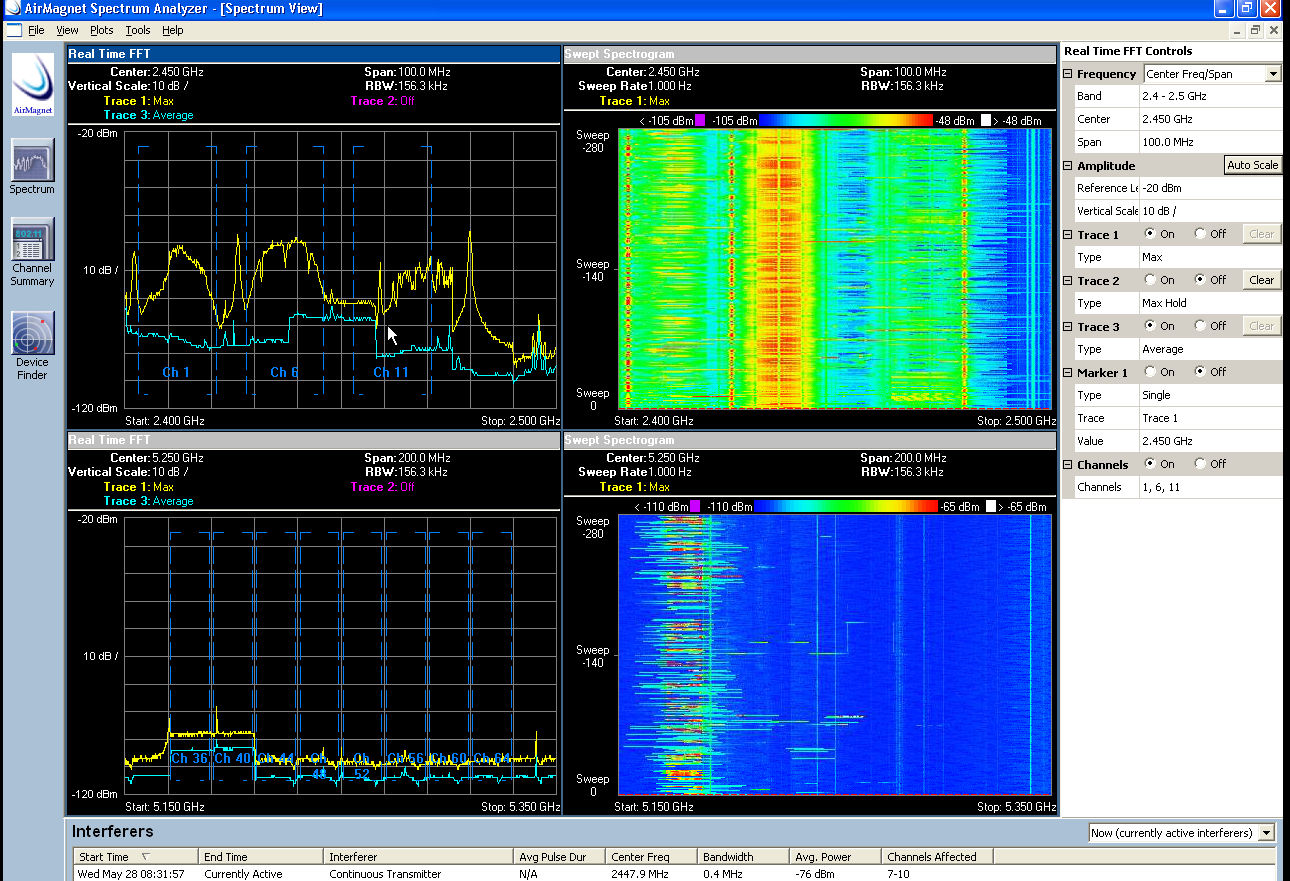
Task: Collapse the Channels section
Action: (x=1068, y=465)
